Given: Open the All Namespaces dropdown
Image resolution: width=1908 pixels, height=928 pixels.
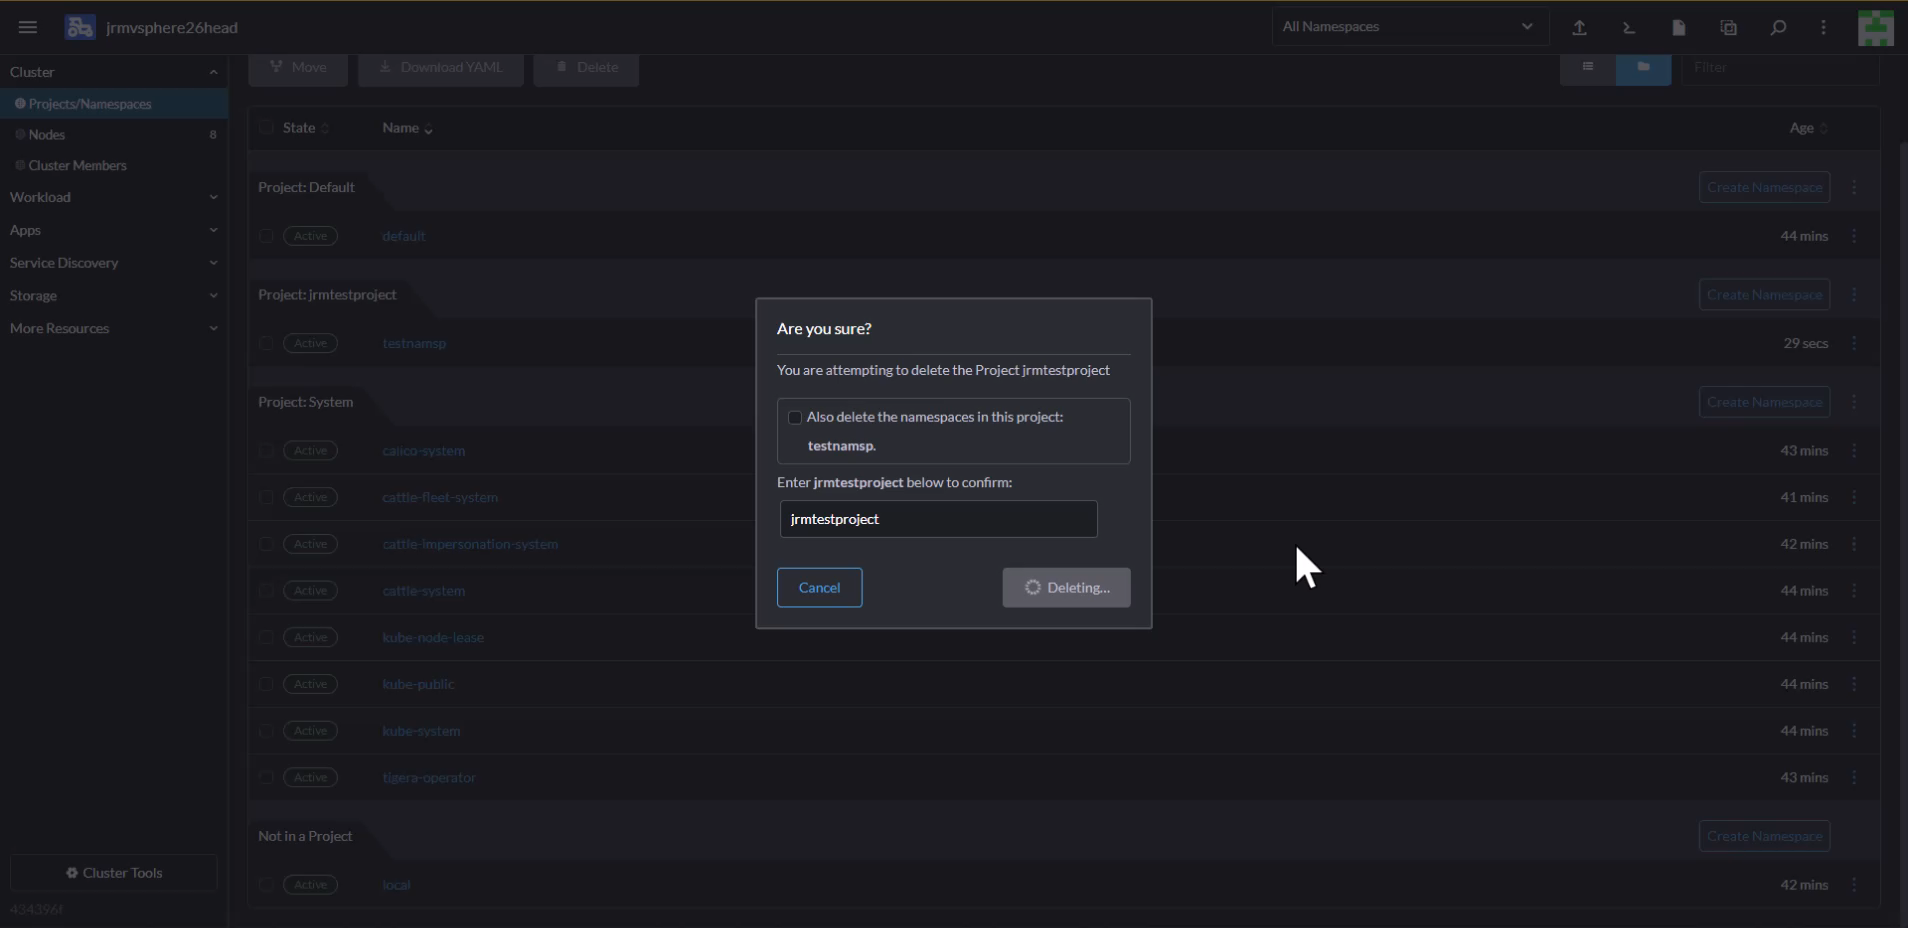Looking at the screenshot, I should coord(1410,26).
